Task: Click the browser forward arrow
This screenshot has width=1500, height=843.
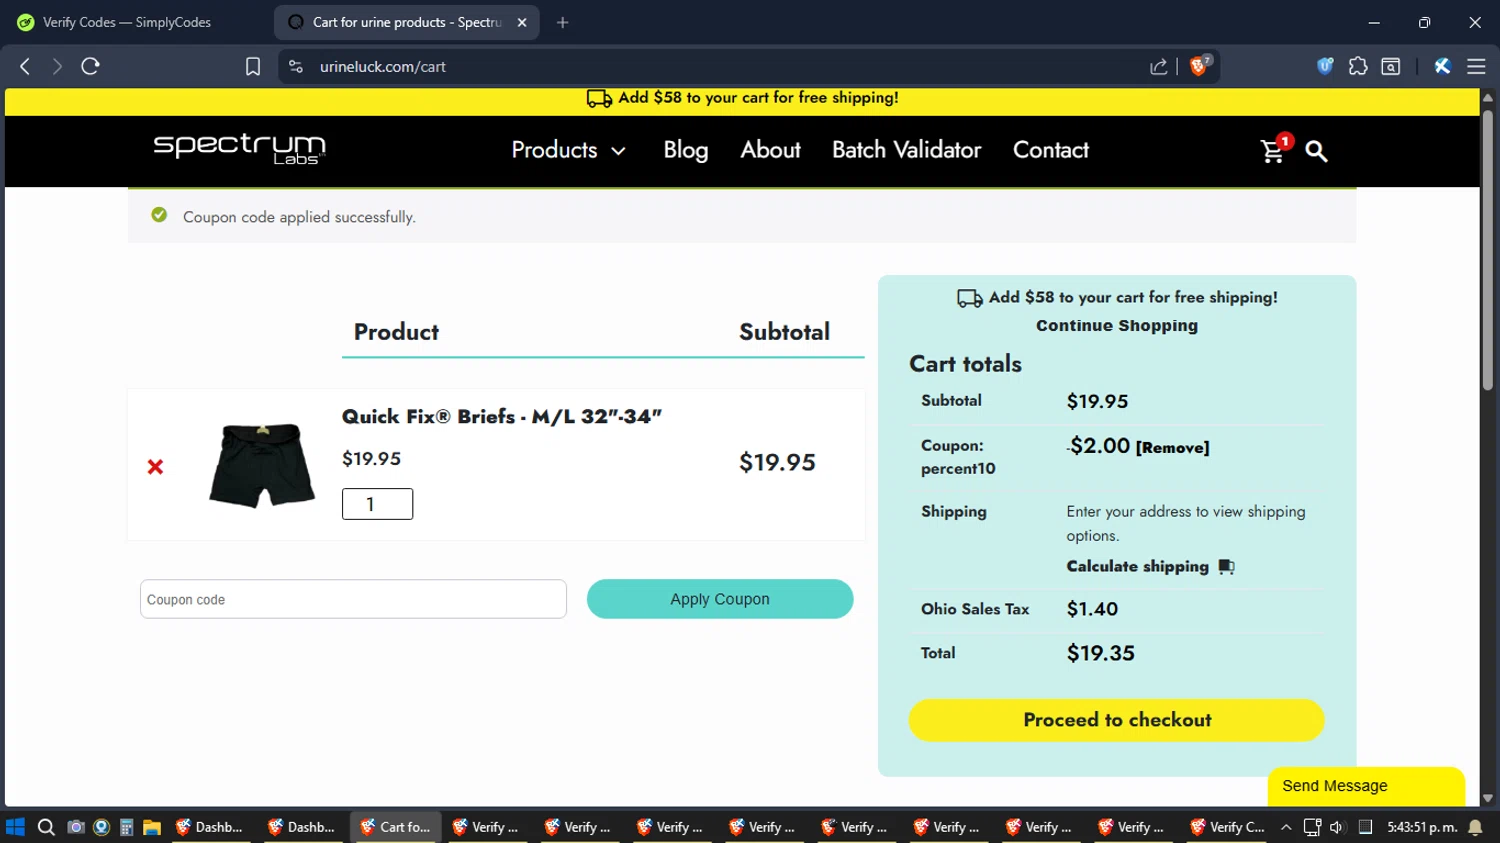Action: (57, 66)
